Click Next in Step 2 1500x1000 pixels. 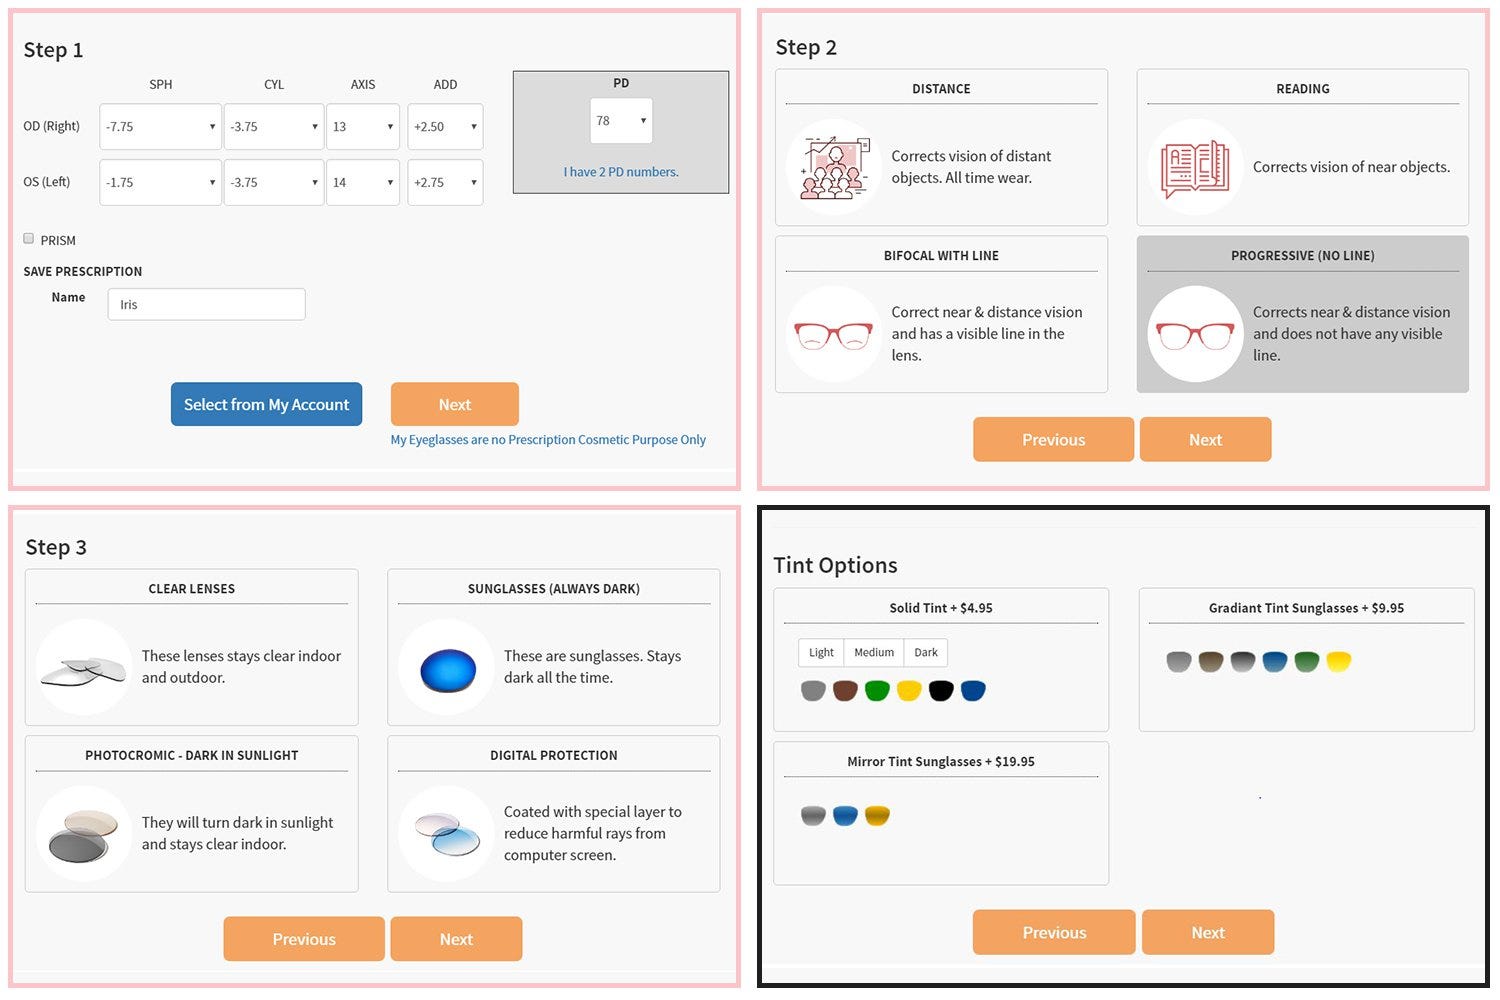click(x=1205, y=439)
